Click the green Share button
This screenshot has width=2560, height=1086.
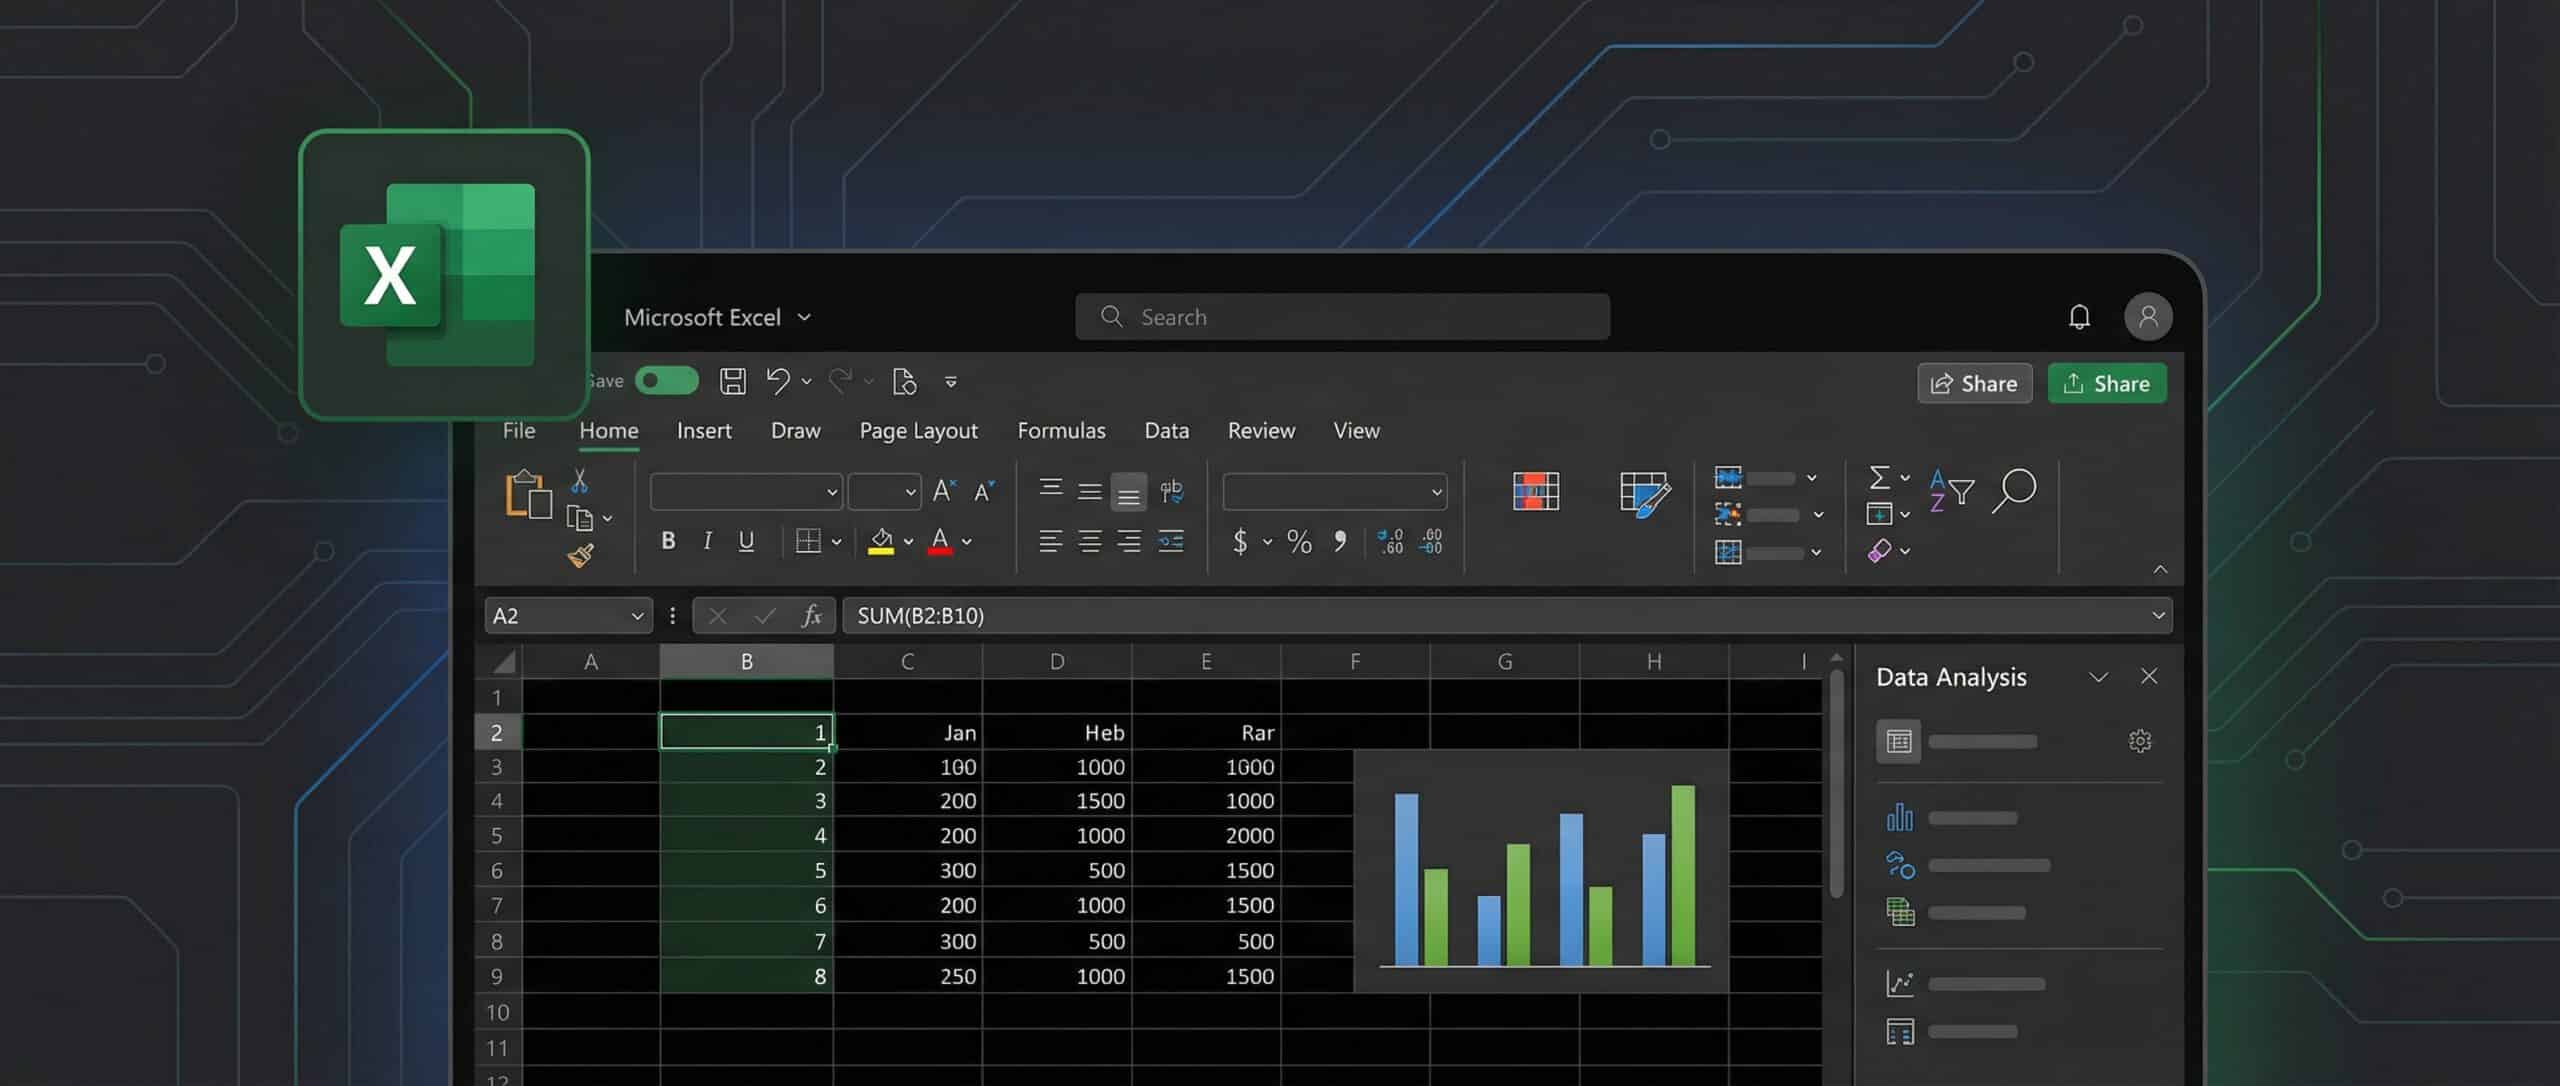point(2107,383)
